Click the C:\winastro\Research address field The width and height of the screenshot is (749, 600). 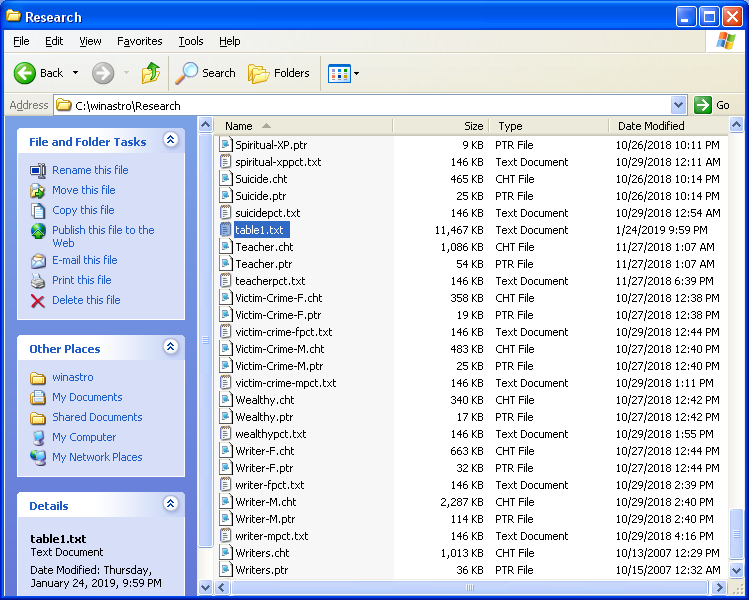(363, 105)
